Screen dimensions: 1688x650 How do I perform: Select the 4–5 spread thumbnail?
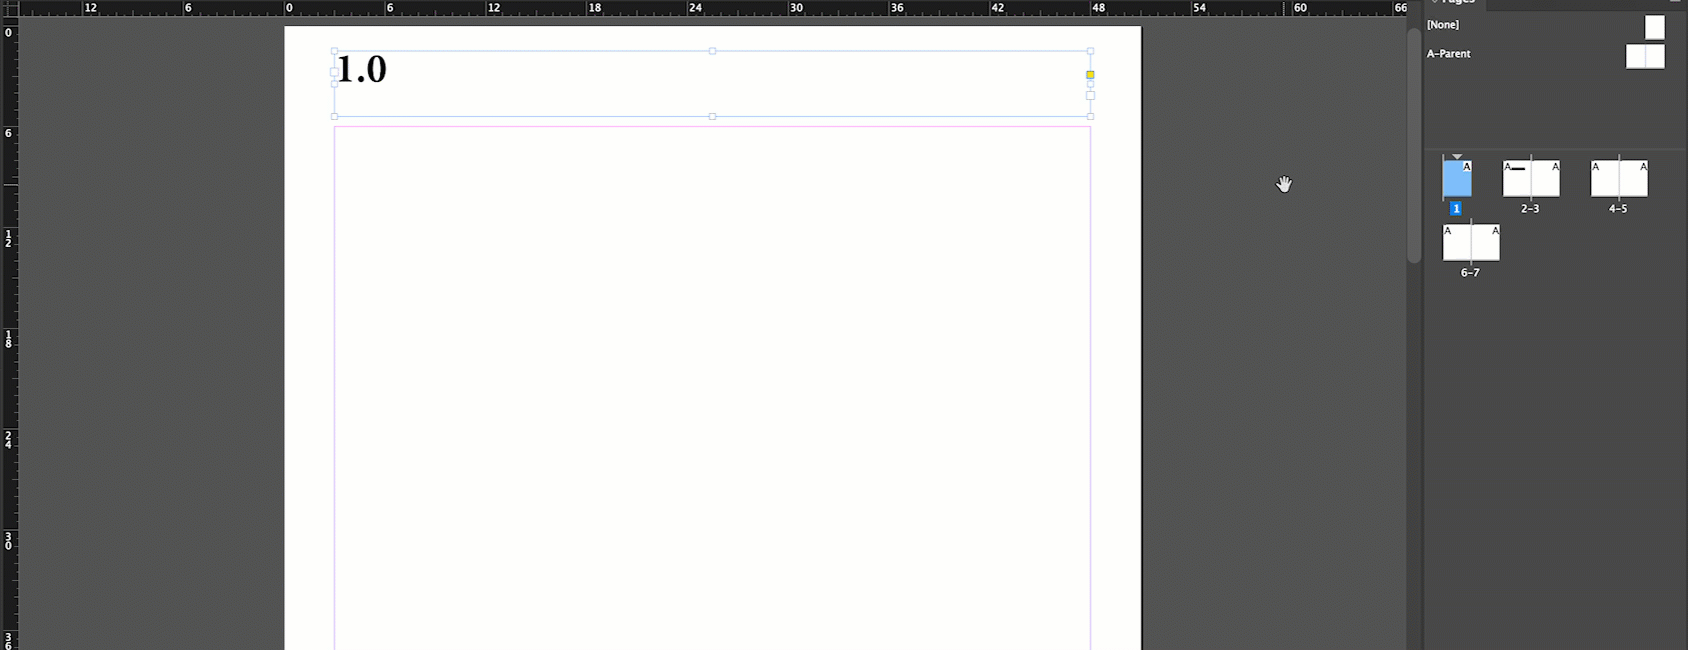click(1619, 179)
